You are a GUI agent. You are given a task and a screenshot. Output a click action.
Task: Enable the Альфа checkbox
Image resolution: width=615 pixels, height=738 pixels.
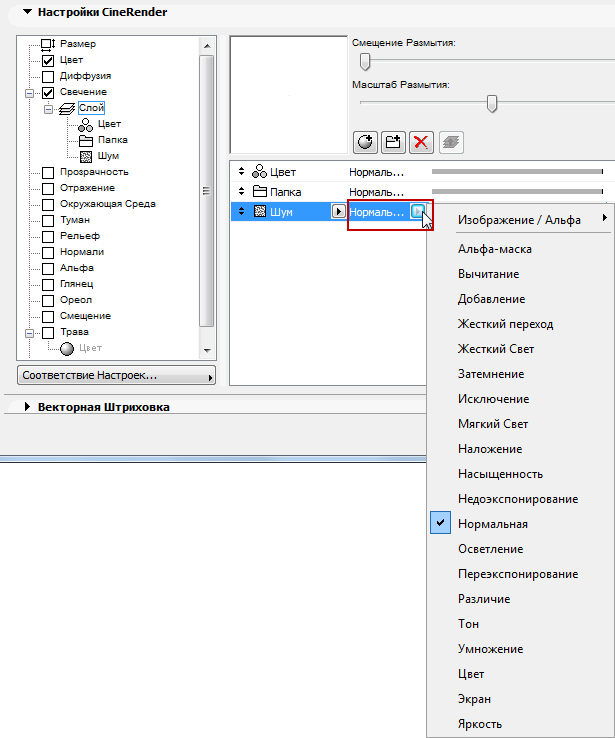coord(48,269)
